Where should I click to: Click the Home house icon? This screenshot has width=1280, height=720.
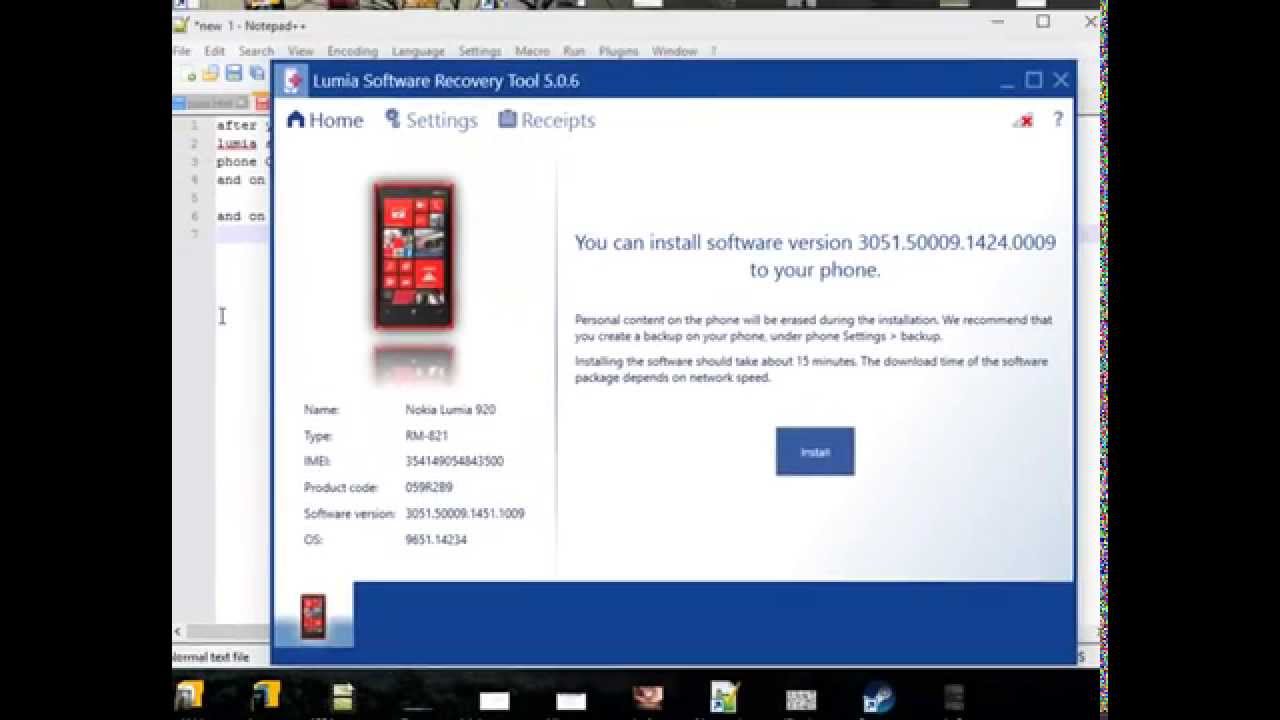(295, 119)
